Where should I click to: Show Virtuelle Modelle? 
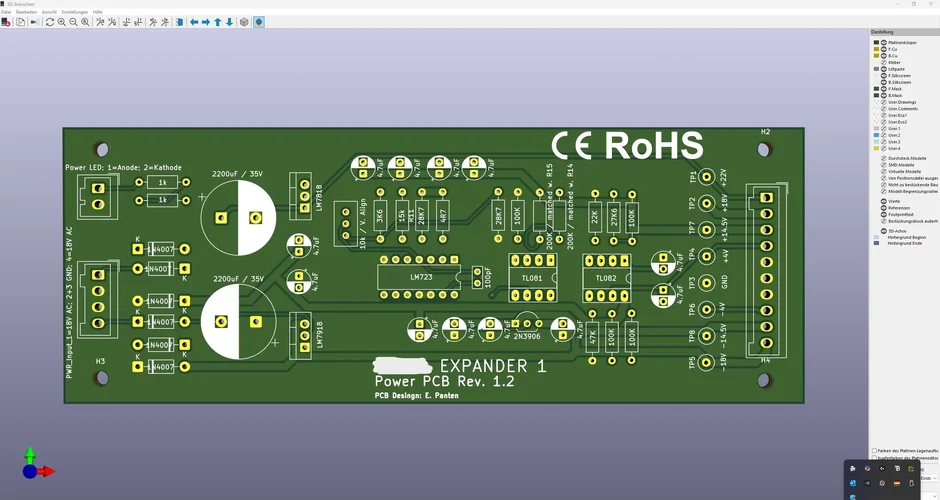click(884, 171)
